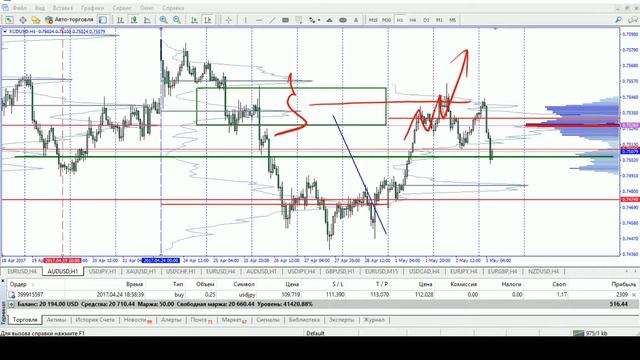640x360 pixels.
Task: Open the chat bubbles icon
Action: point(633,19)
